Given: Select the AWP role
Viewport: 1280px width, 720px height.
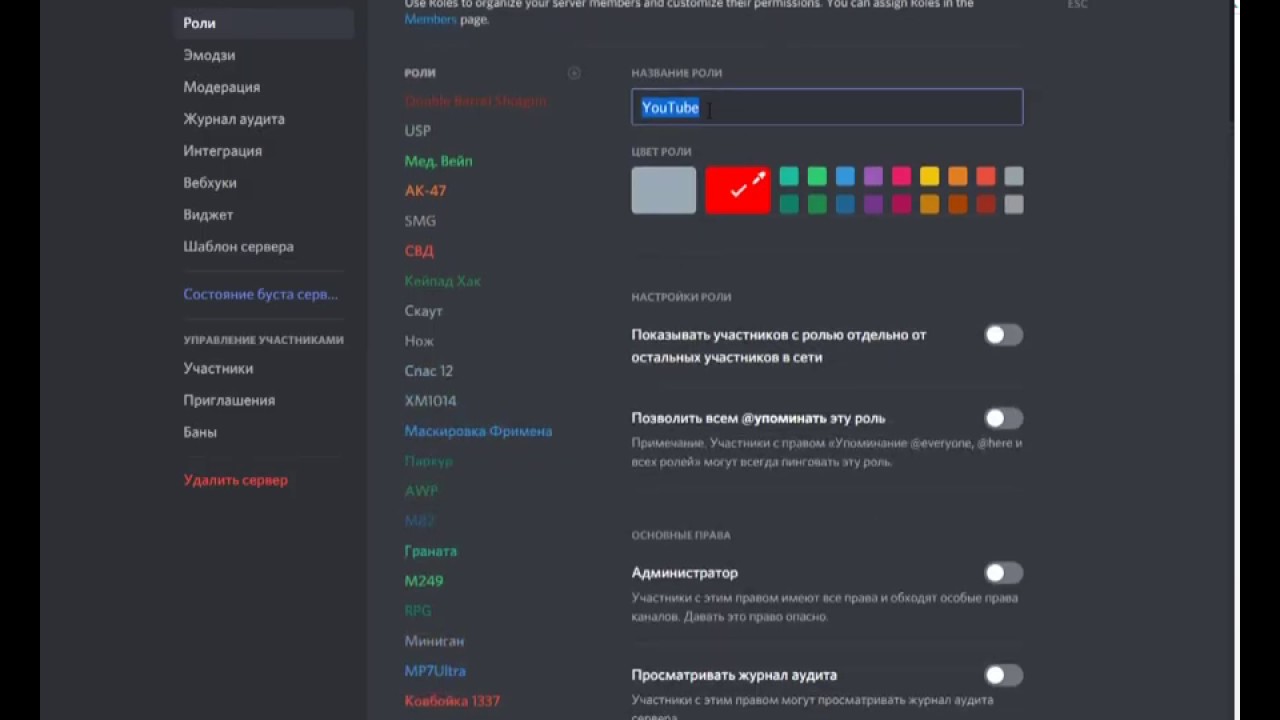Looking at the screenshot, I should coord(421,491).
